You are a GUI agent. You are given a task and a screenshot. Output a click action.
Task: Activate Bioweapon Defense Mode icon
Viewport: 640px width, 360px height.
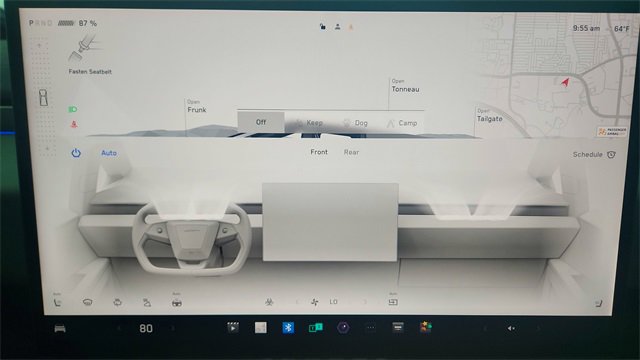269,302
